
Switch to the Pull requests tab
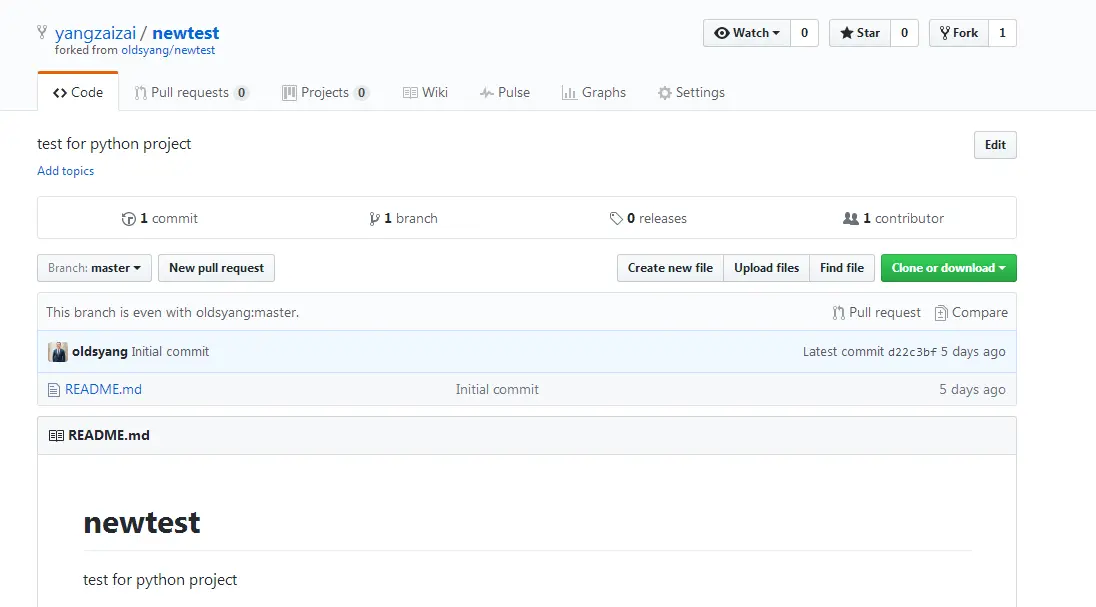click(191, 92)
